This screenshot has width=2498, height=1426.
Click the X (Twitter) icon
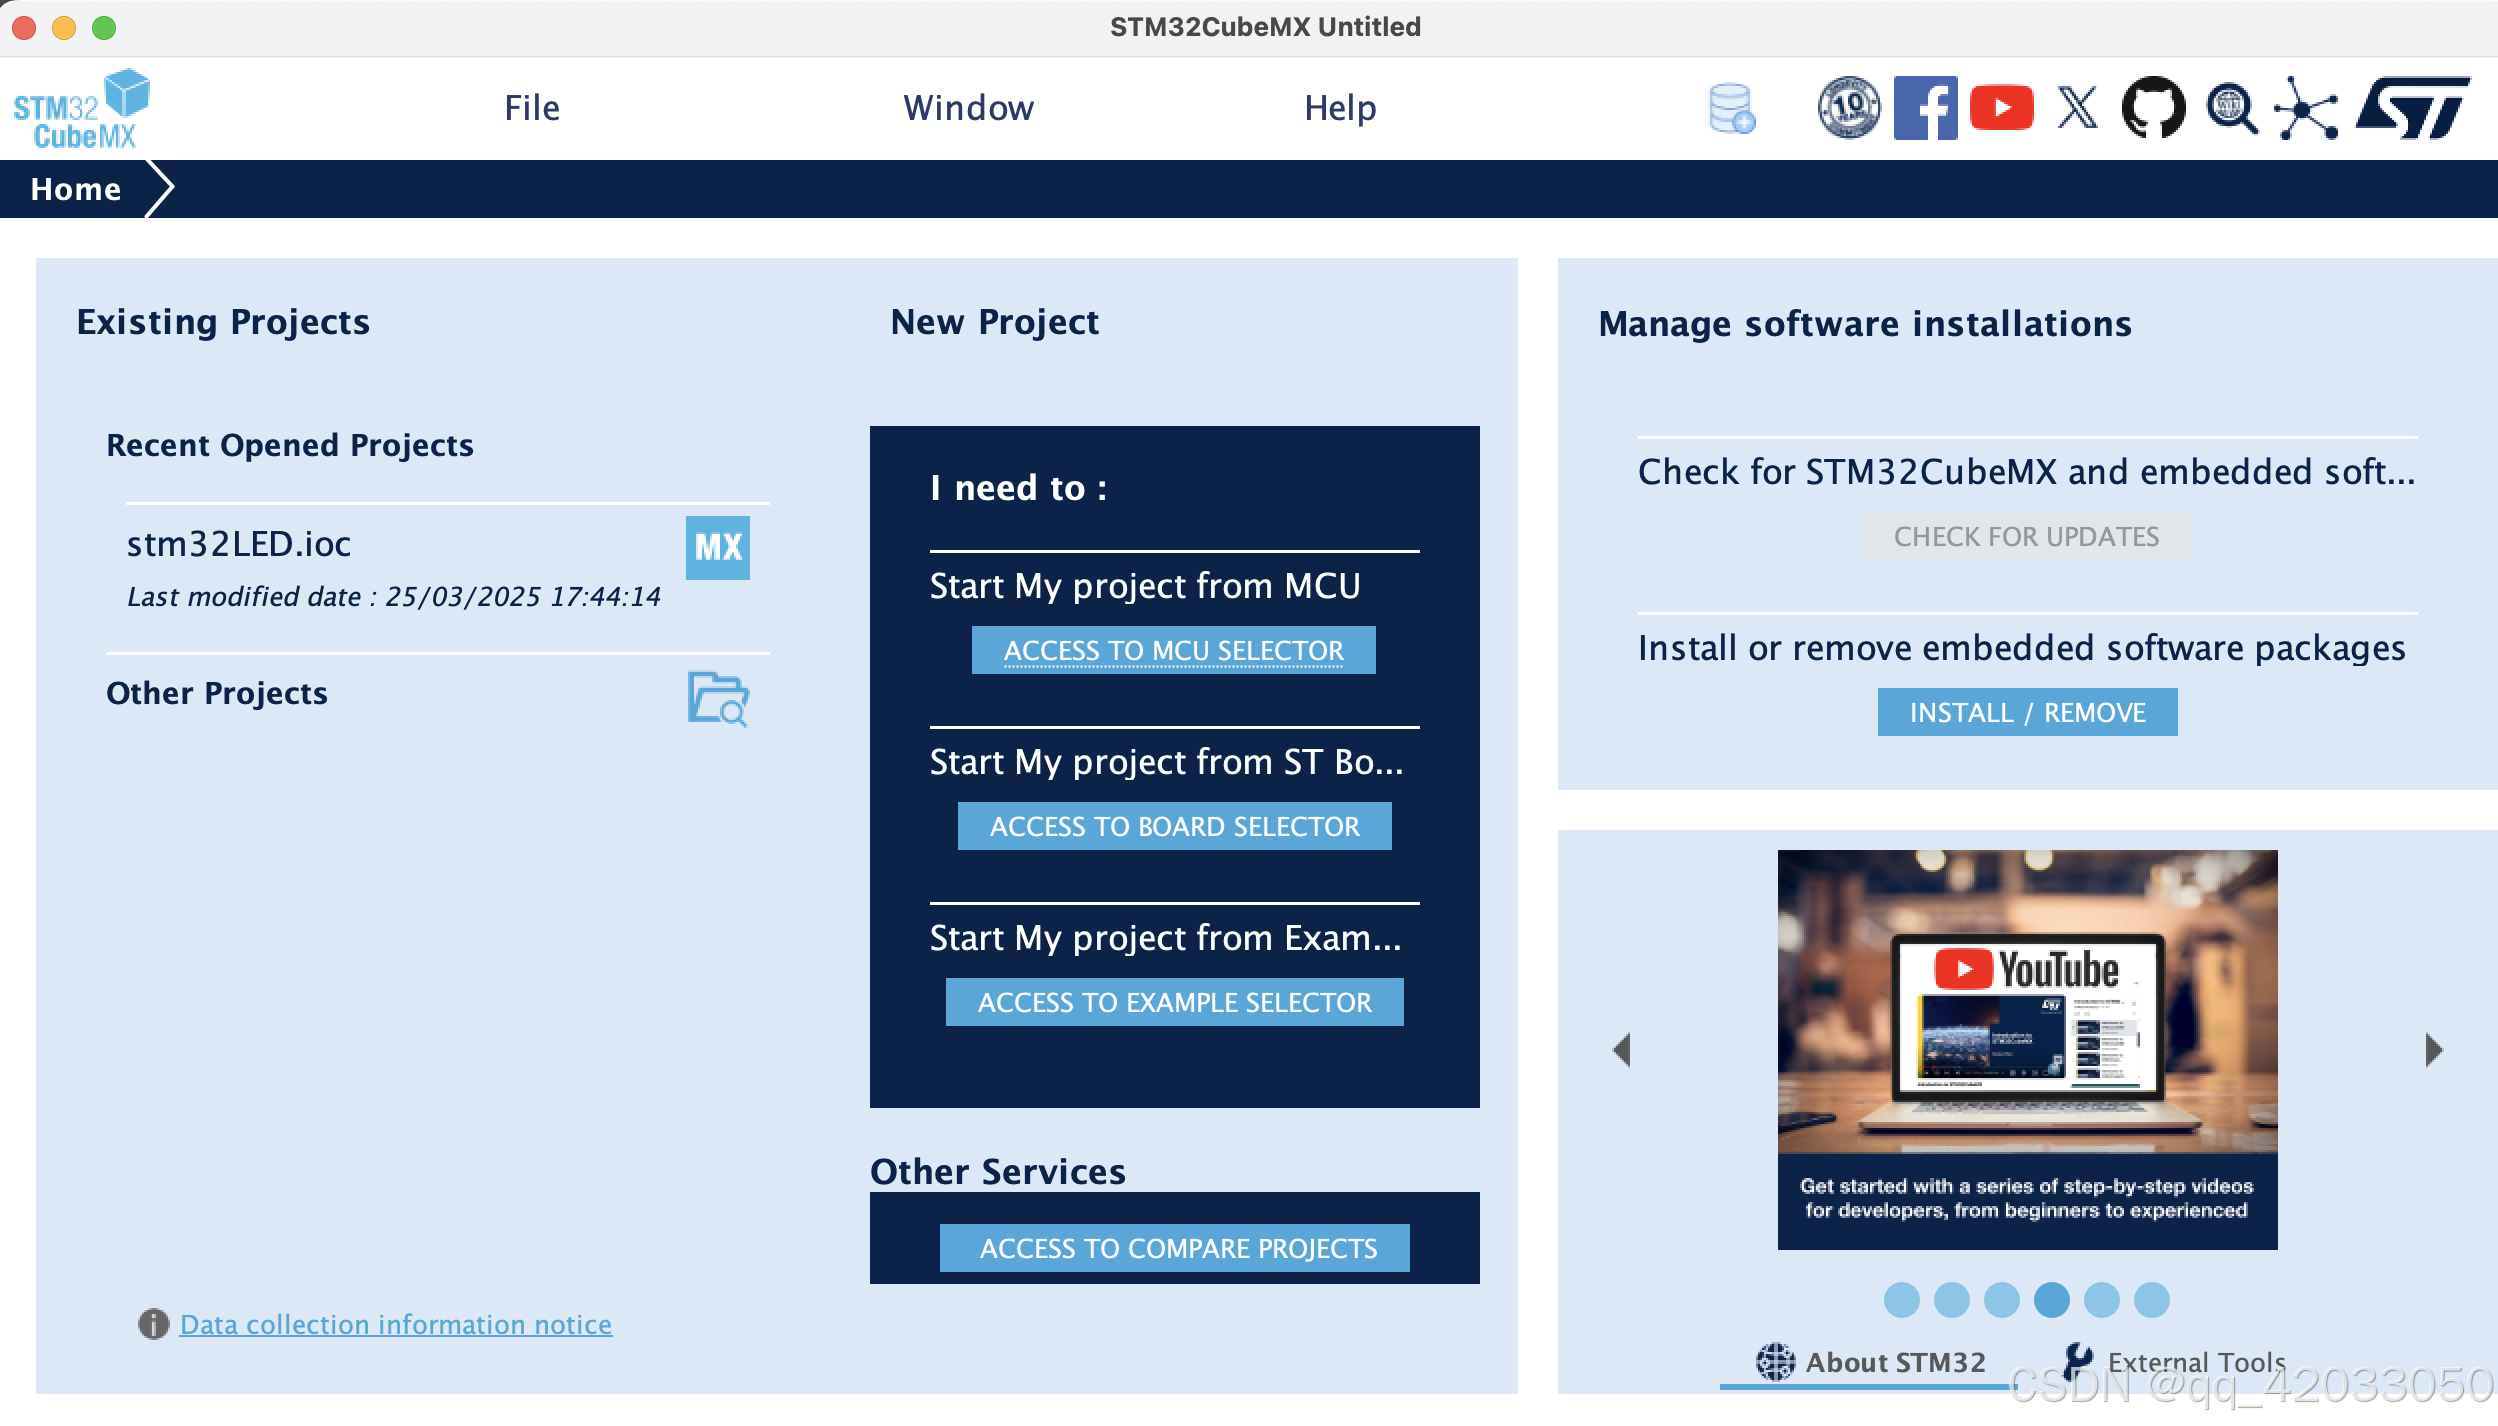[x=2077, y=108]
